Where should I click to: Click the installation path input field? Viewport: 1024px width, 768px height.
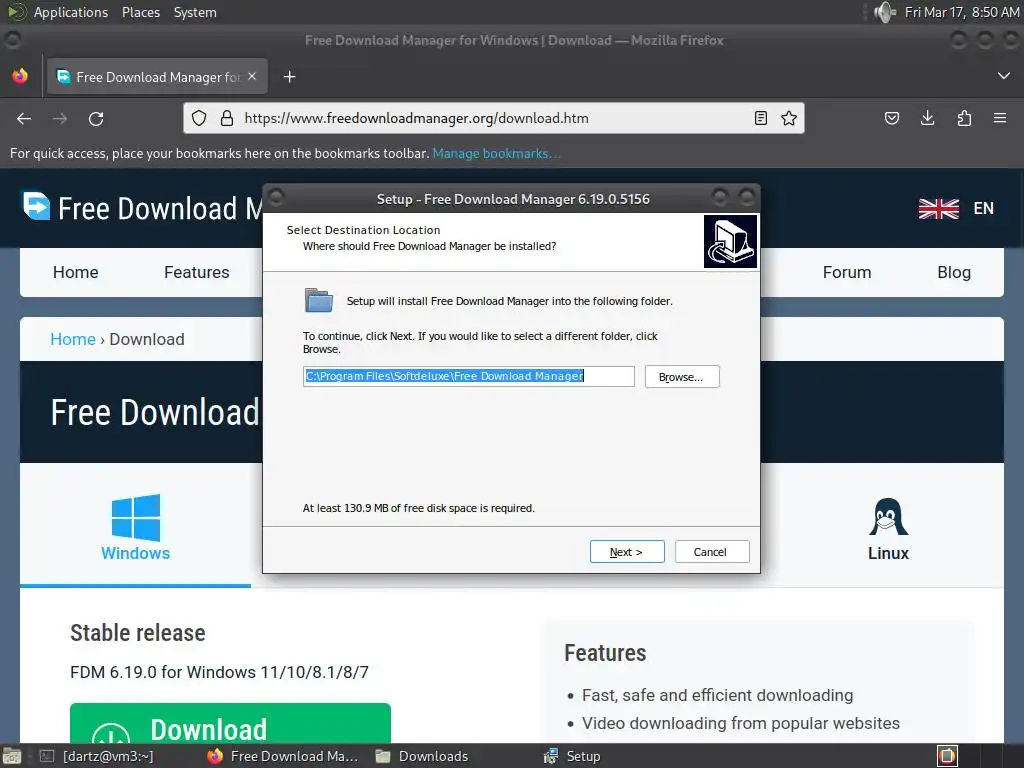pyautogui.click(x=468, y=376)
